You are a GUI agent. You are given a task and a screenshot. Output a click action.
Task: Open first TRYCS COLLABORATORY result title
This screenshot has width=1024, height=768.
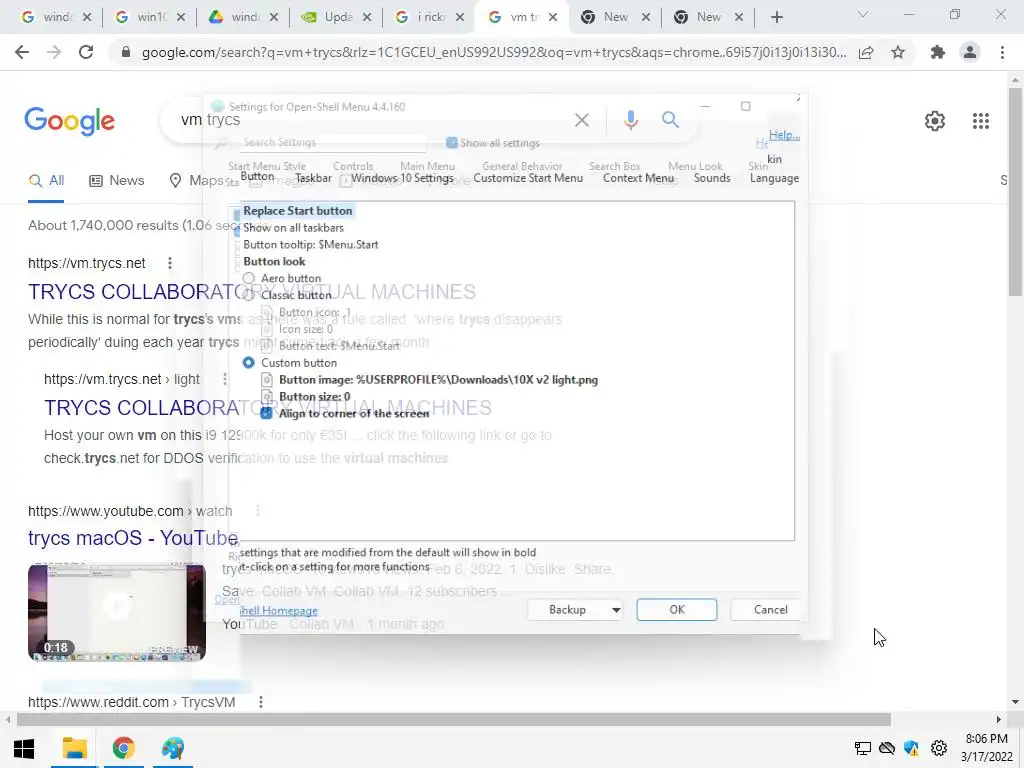coord(251,292)
